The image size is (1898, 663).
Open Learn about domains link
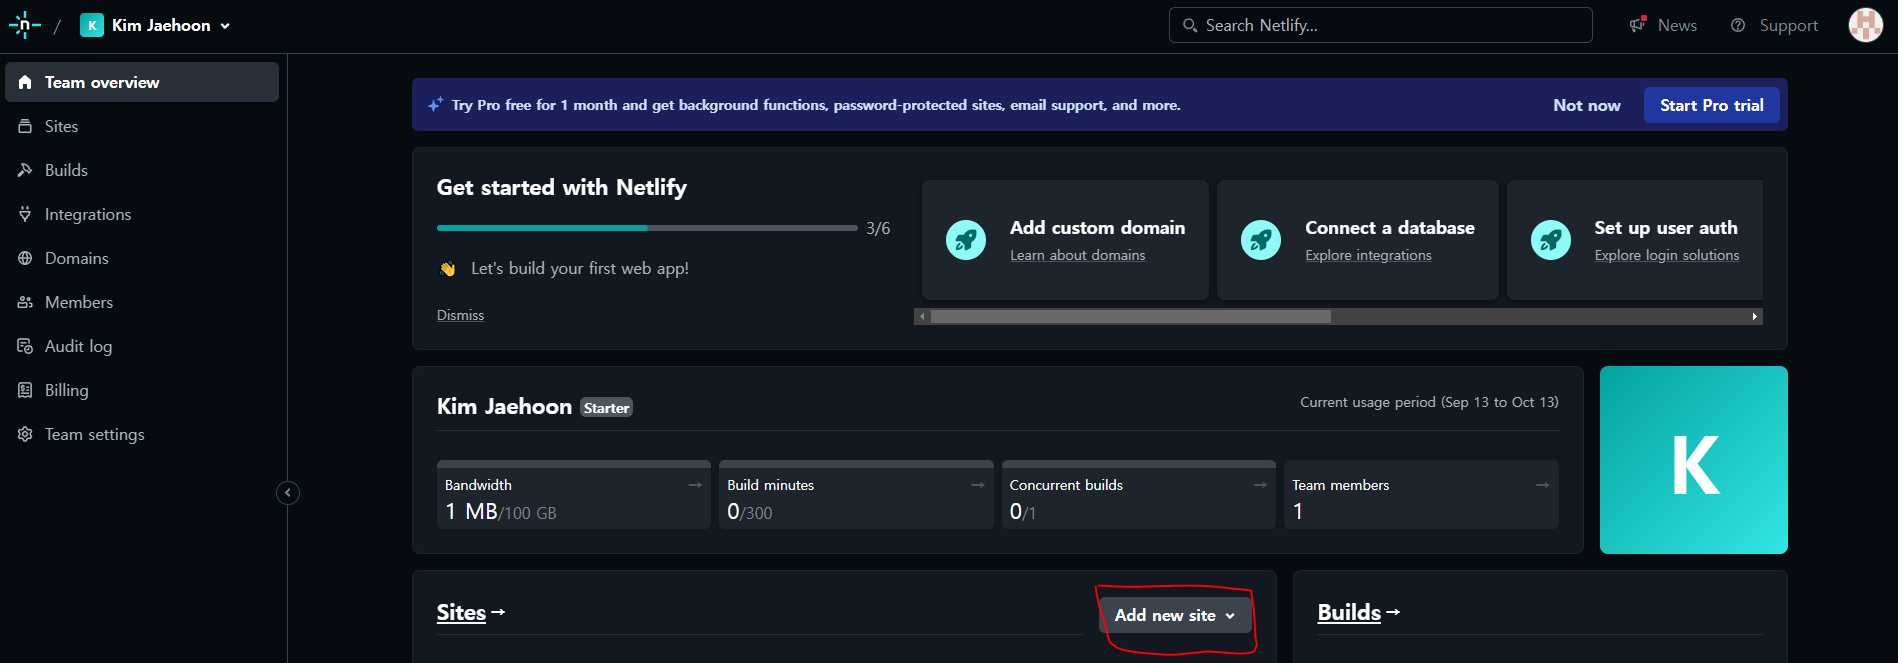(1077, 255)
